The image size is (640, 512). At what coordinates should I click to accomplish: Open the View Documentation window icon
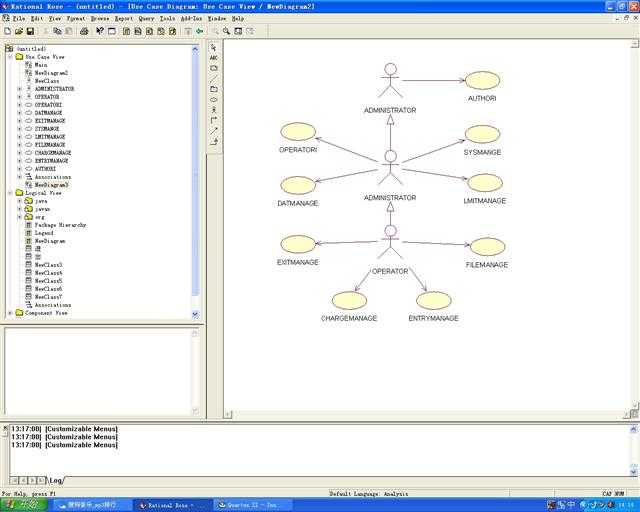(111, 31)
